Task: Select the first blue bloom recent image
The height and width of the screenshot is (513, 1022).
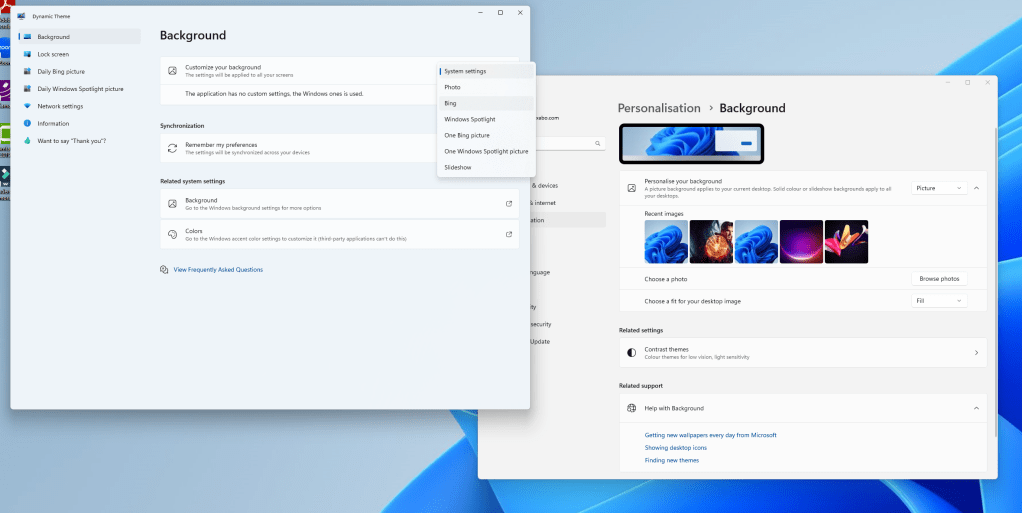Action: (666, 241)
